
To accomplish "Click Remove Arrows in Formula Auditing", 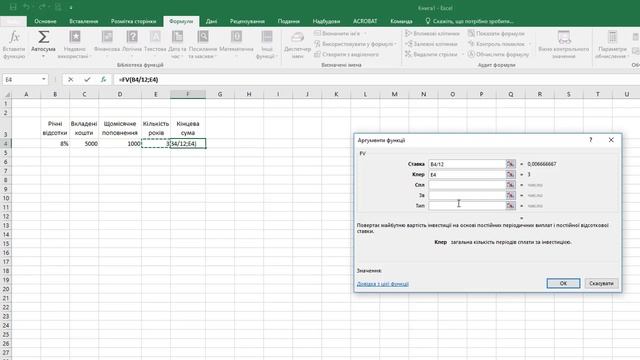I will tap(431, 54).
